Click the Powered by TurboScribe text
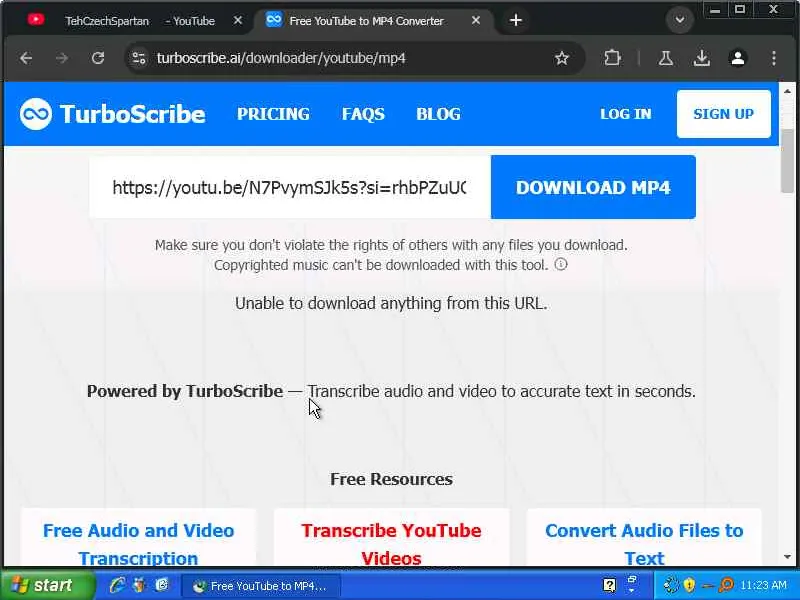Viewport: 800px width, 600px height. pos(185,391)
